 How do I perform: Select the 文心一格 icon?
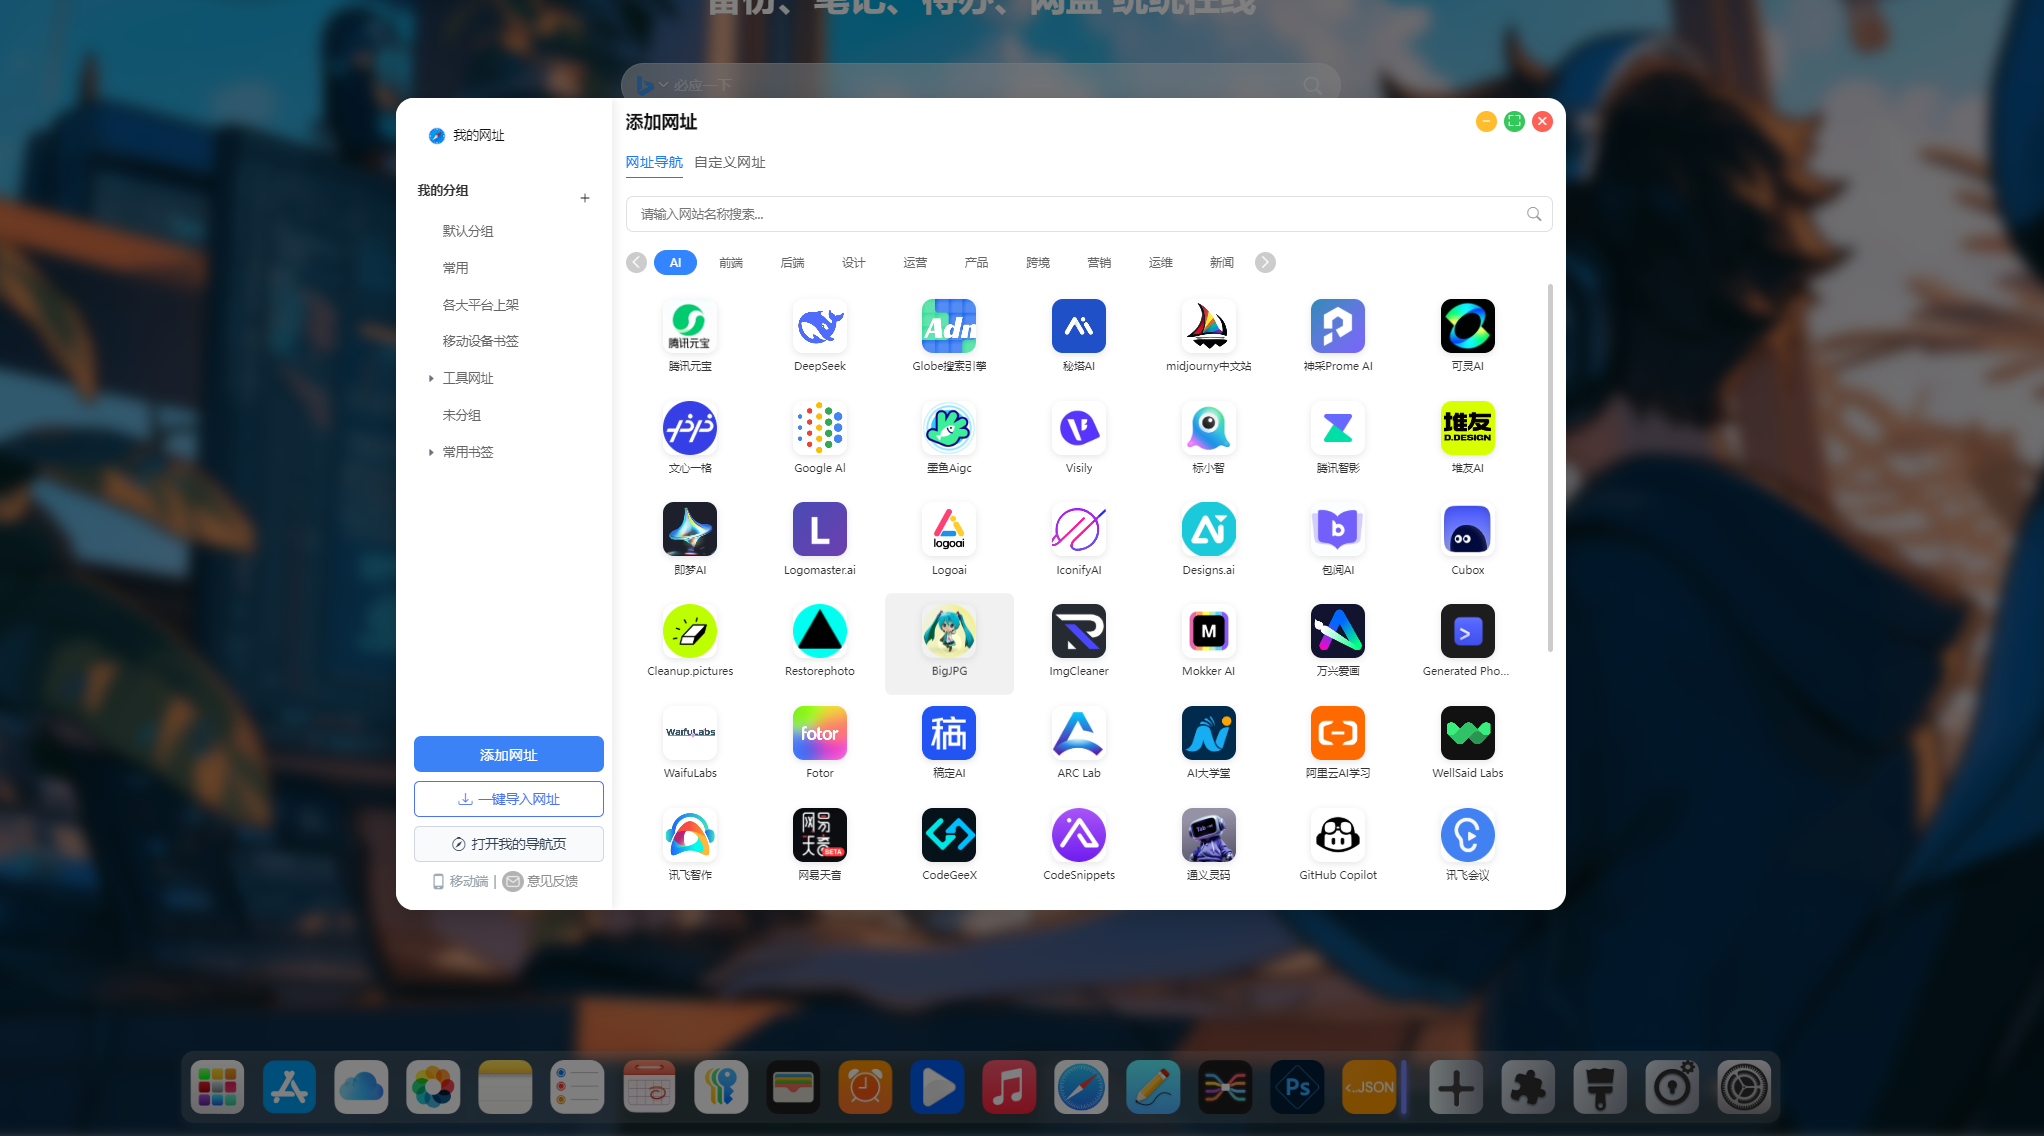tap(690, 428)
